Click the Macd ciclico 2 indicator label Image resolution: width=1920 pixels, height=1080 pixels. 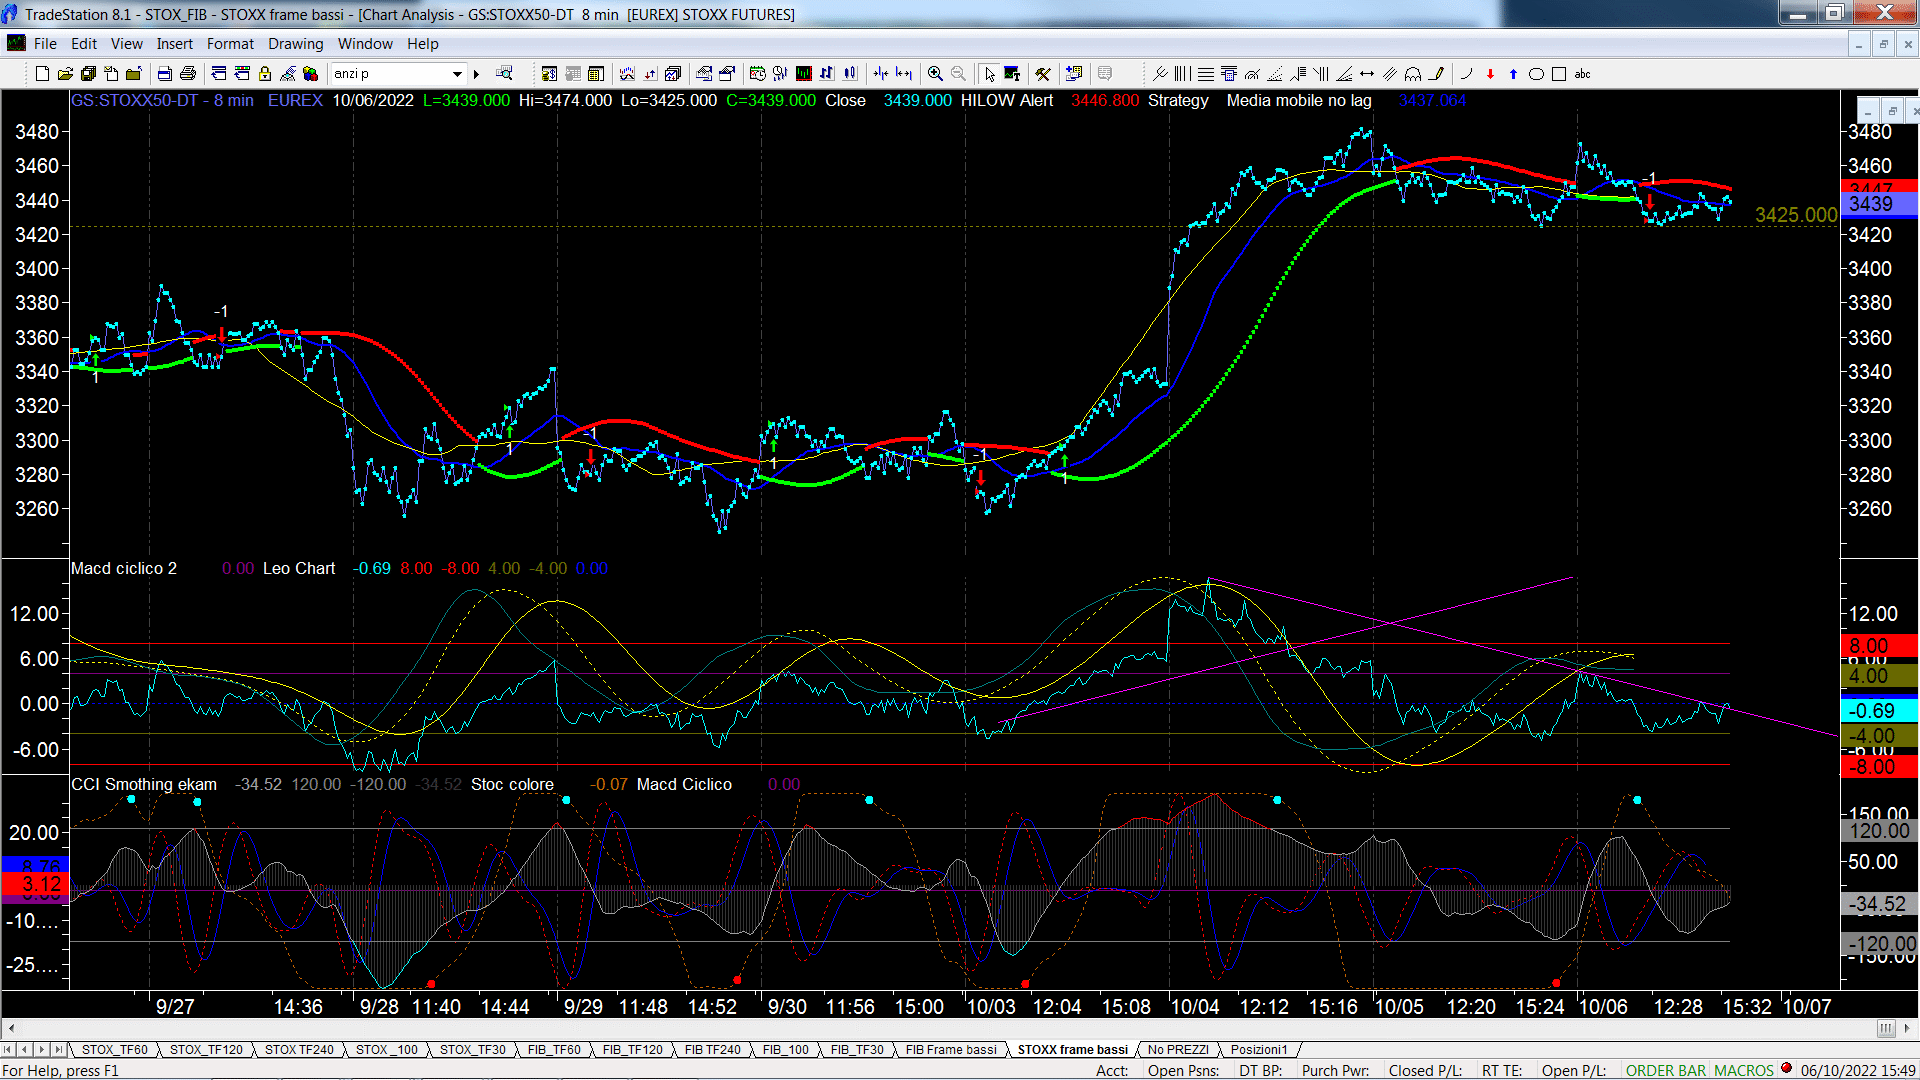[x=124, y=568]
